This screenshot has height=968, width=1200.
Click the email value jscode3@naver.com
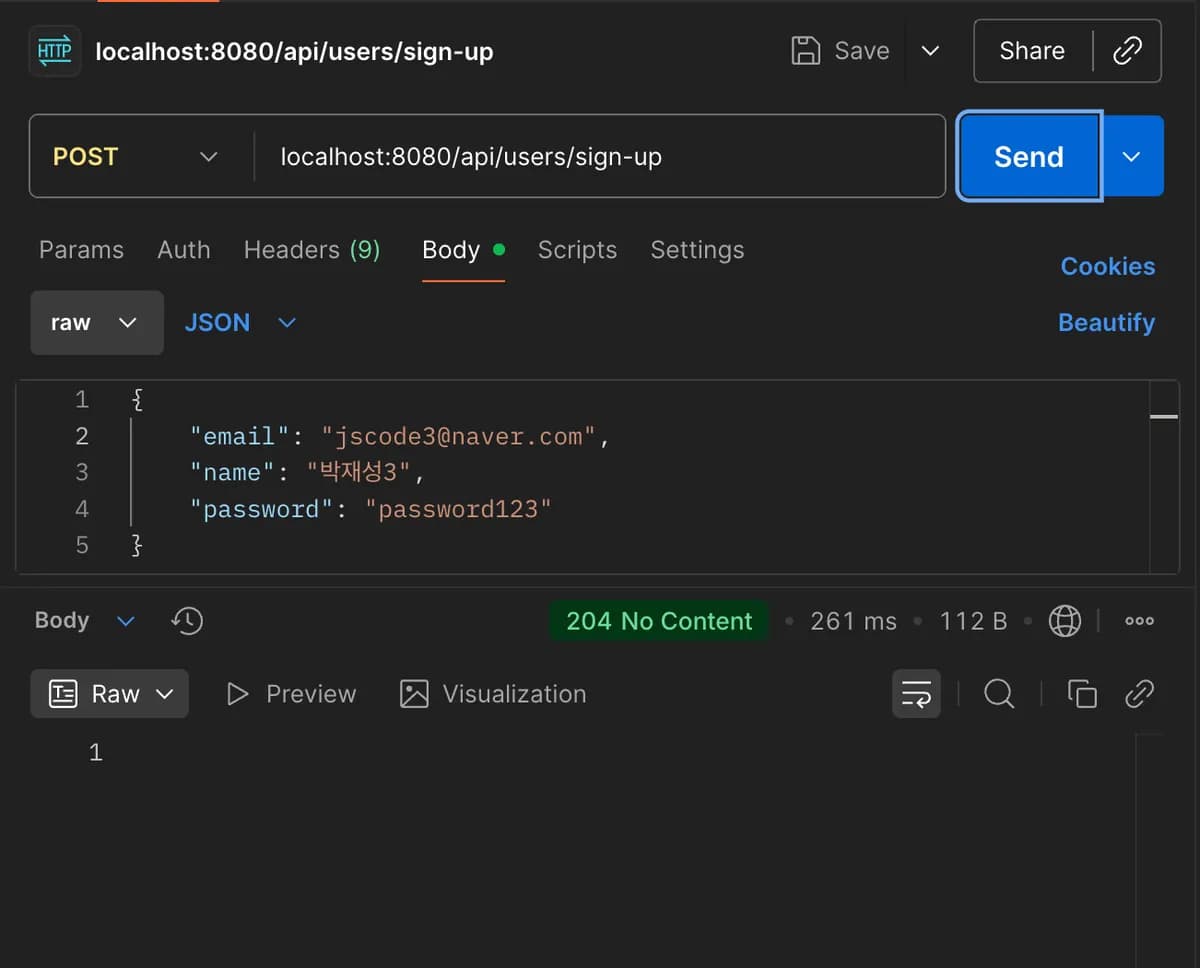[x=459, y=436]
